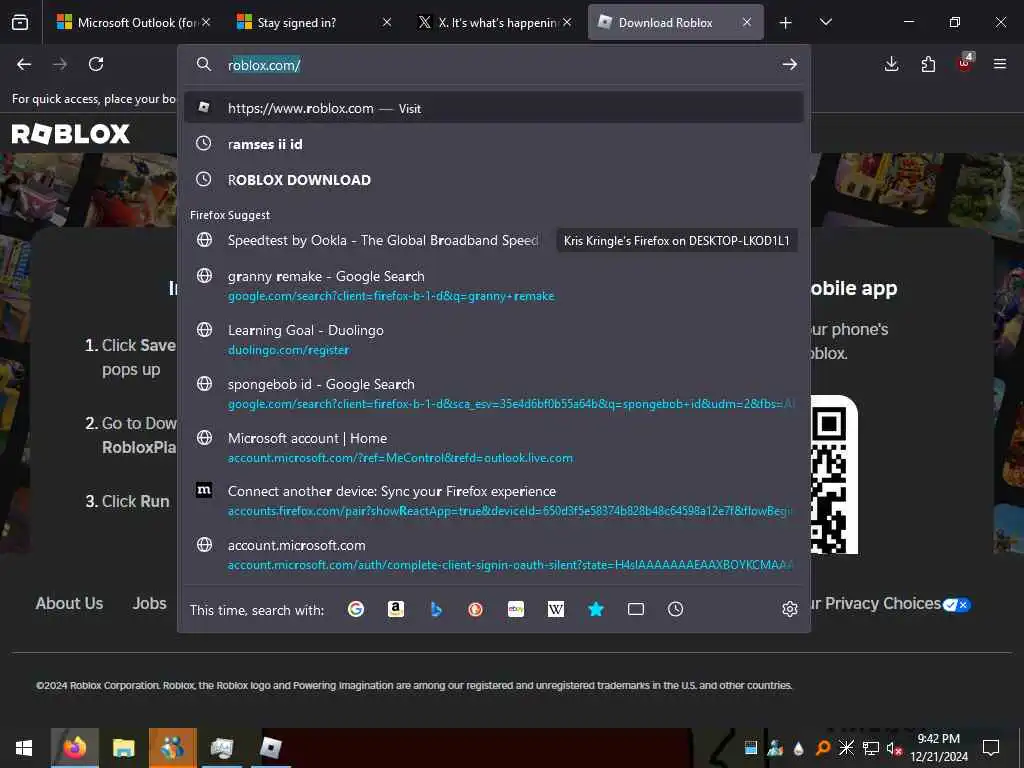Choose 'ROBLOX DOWNLOAD' history suggestion

pyautogui.click(x=494, y=180)
